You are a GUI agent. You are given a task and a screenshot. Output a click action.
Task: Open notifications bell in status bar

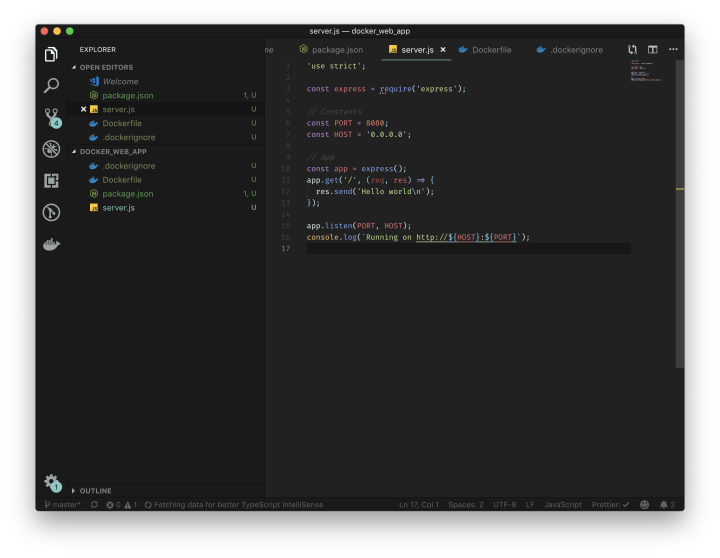click(663, 505)
